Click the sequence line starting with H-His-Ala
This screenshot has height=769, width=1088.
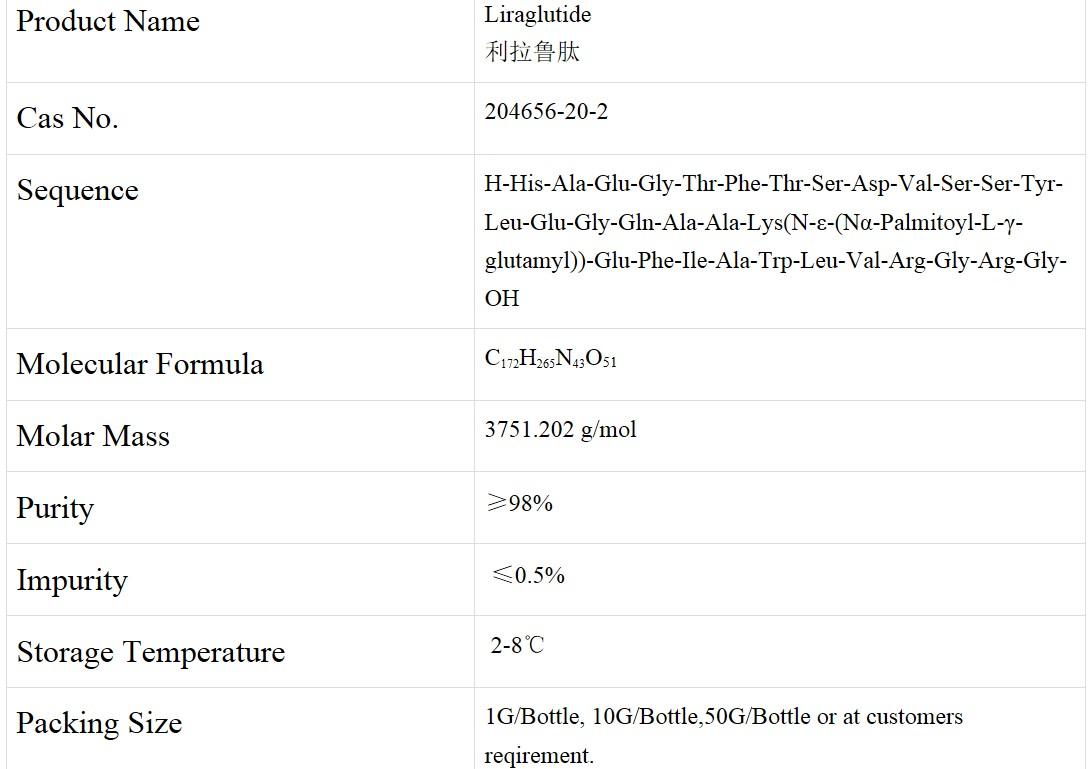pyautogui.click(x=773, y=184)
